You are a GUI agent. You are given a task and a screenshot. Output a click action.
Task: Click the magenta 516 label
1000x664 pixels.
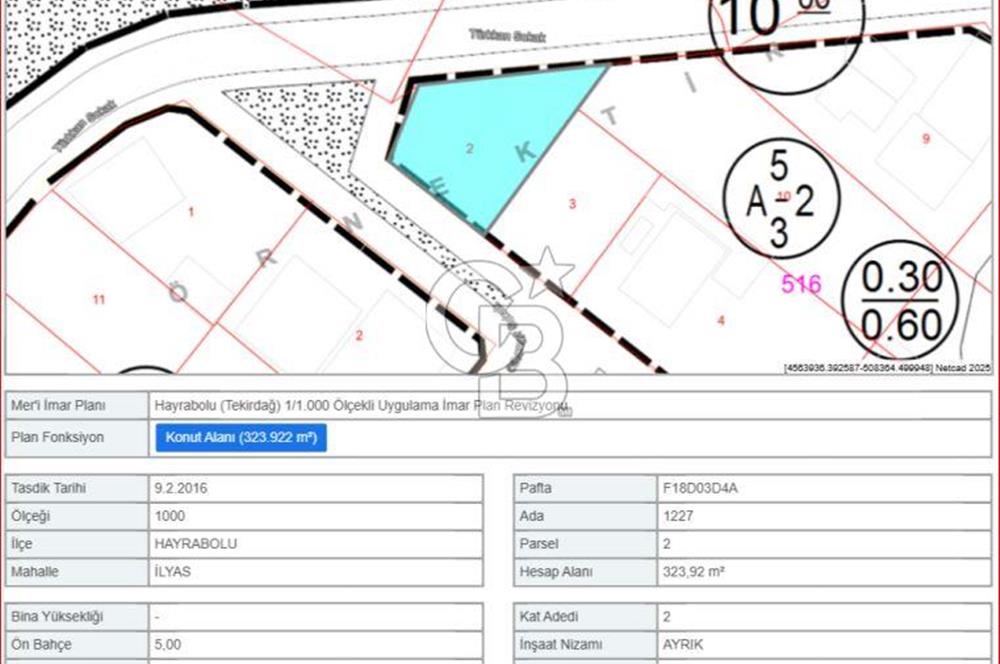tap(802, 284)
